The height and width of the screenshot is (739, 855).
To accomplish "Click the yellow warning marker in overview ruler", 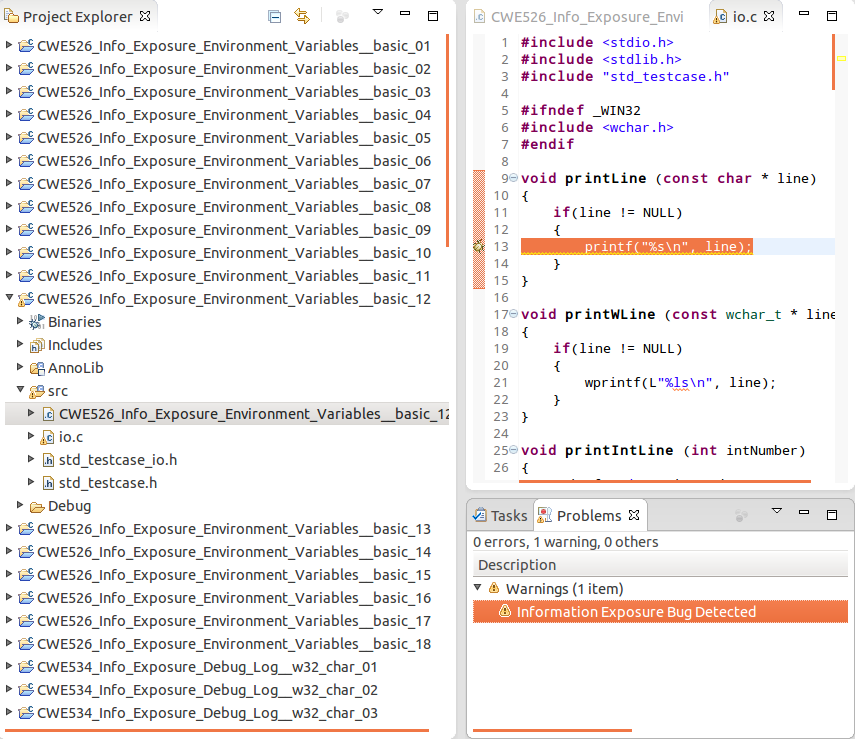I will [x=841, y=58].
